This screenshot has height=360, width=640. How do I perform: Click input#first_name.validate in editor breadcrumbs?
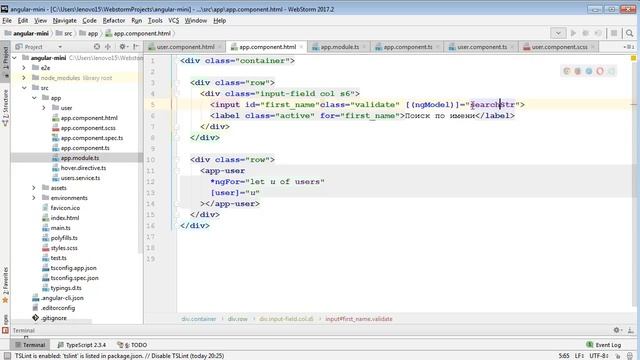tap(359, 319)
